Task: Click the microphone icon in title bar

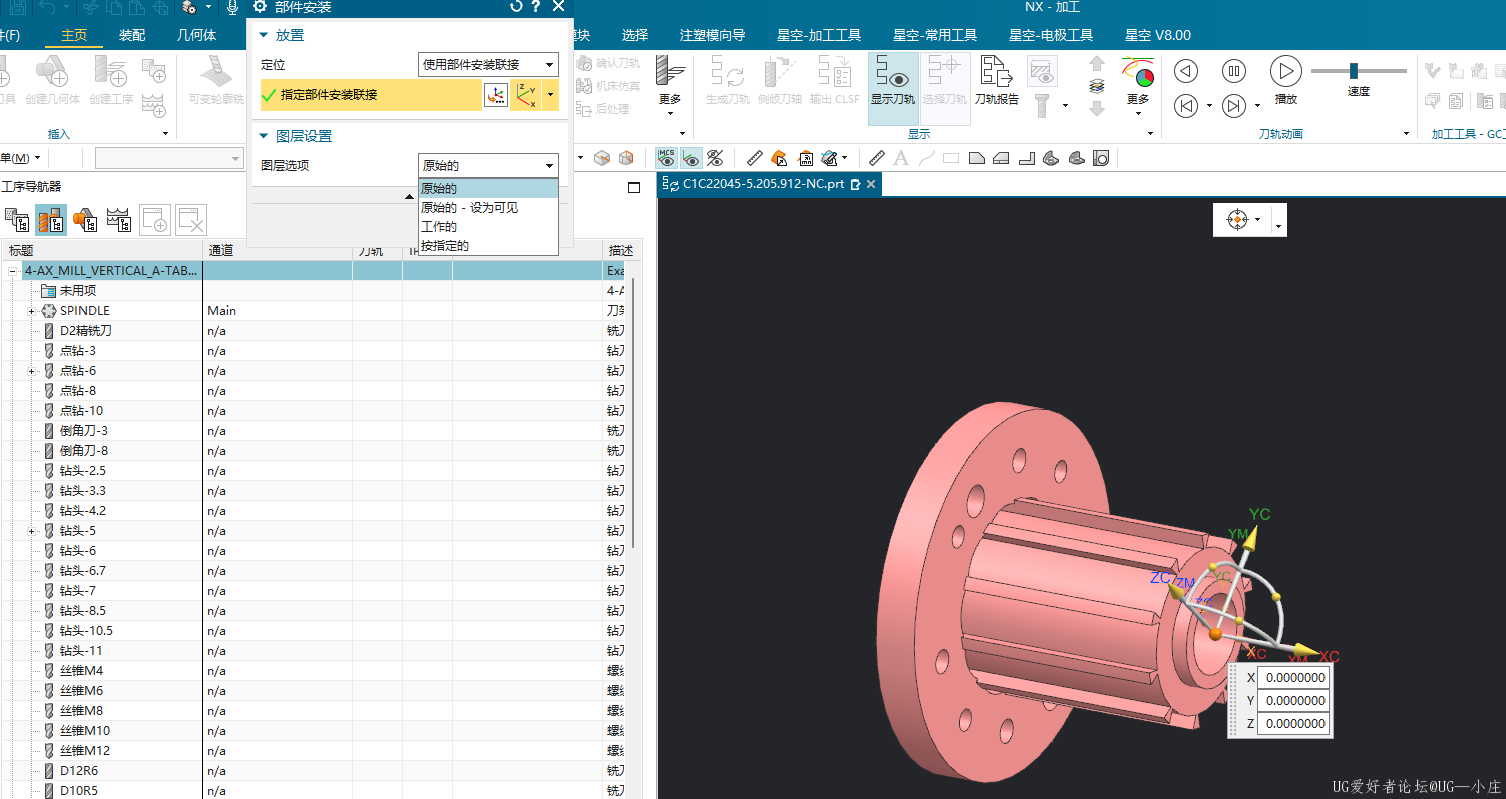Action: click(232, 7)
